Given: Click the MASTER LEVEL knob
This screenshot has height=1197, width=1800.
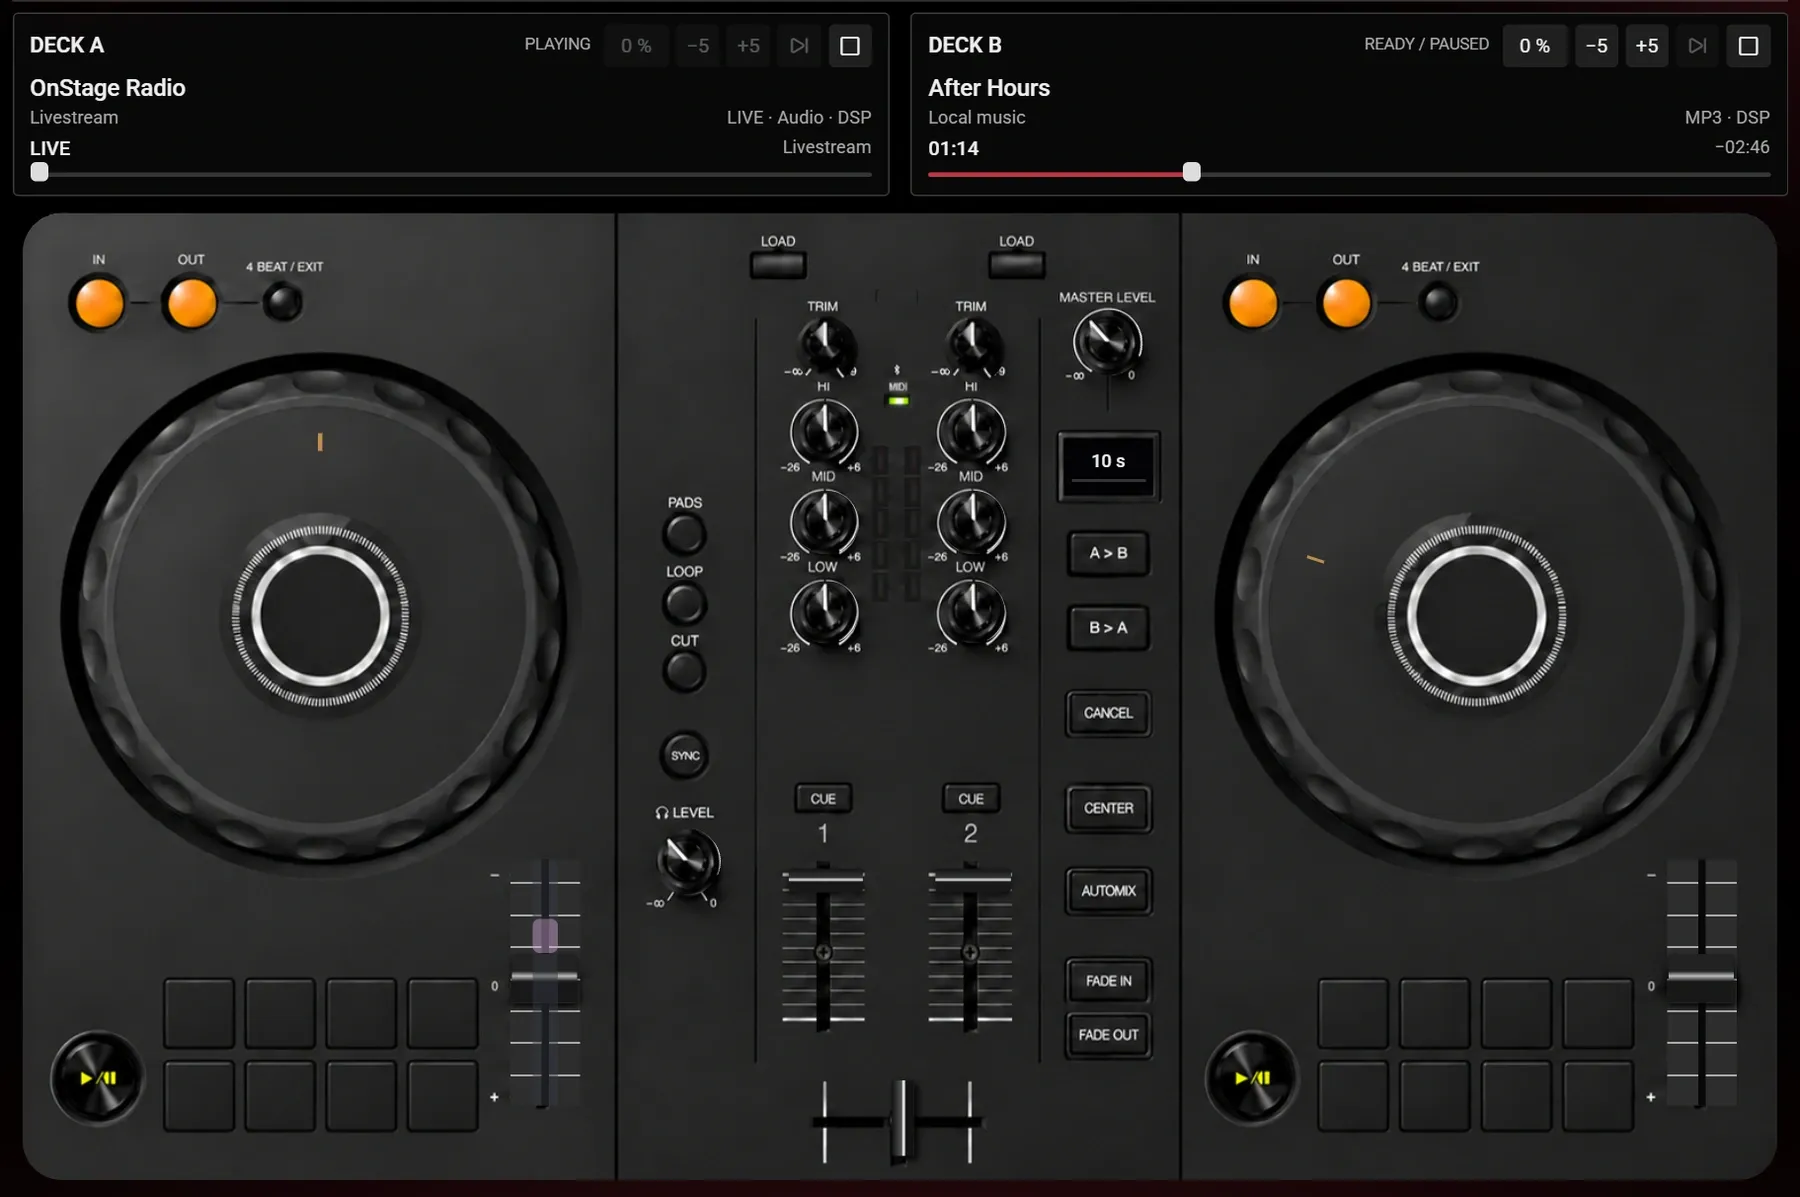Looking at the screenshot, I should 1107,342.
